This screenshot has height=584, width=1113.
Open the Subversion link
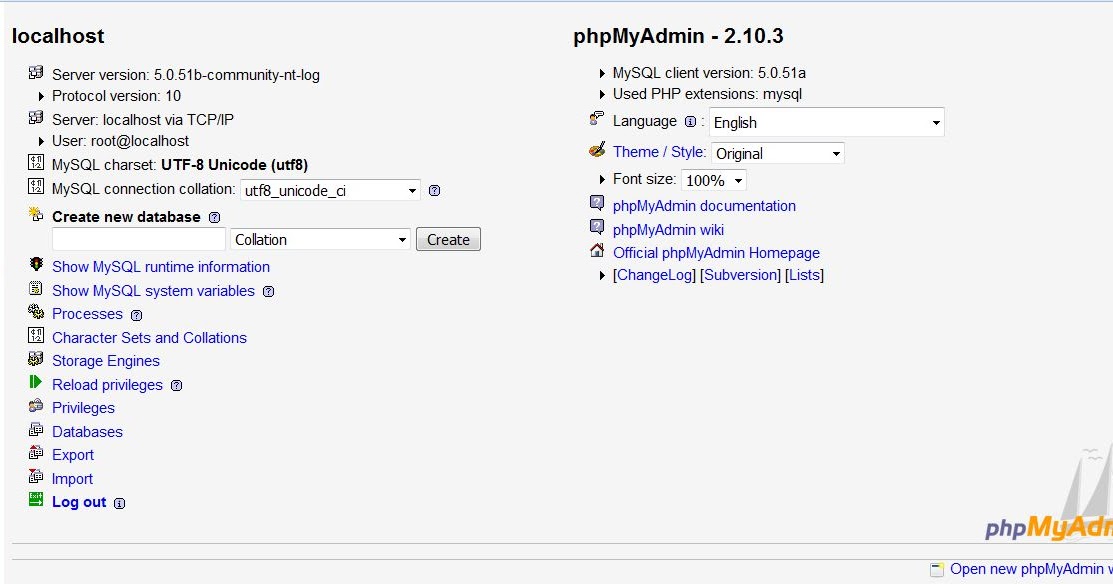pyautogui.click(x=740, y=275)
